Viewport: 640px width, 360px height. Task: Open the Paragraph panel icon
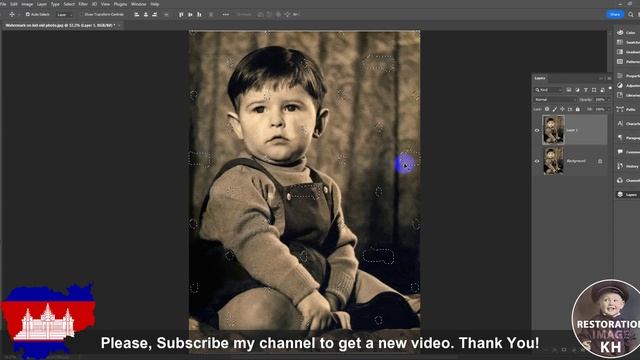[x=620, y=138]
